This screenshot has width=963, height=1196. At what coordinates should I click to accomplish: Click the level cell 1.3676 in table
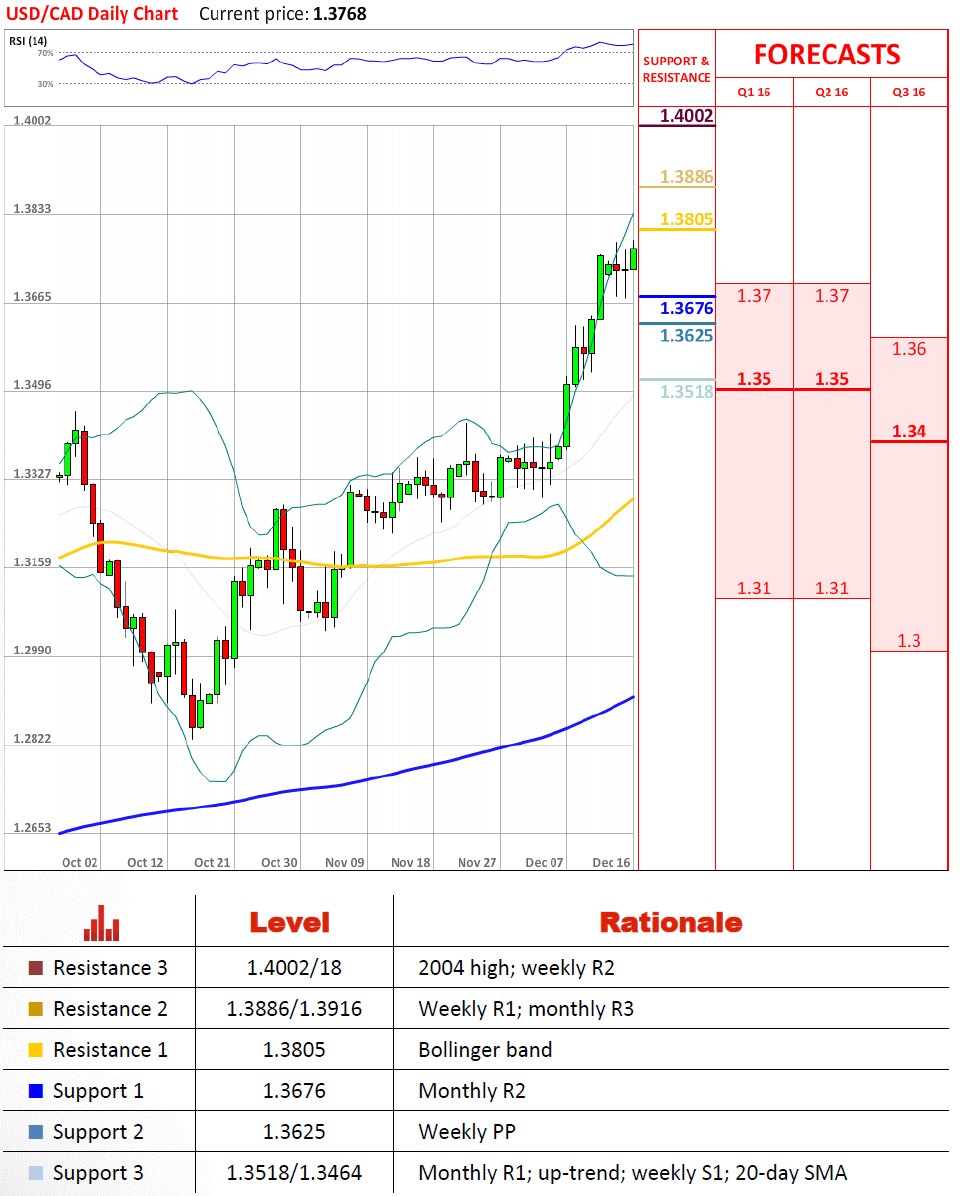(x=294, y=1092)
